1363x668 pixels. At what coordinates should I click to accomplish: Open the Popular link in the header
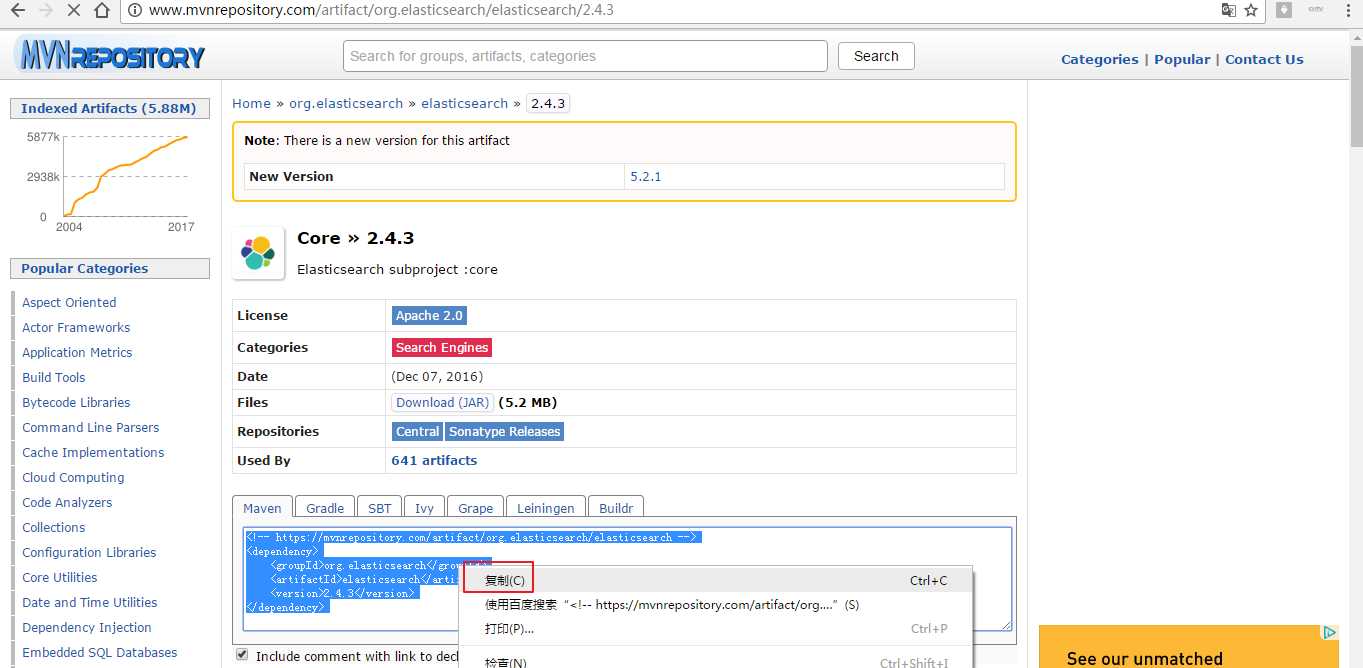pos(1182,59)
